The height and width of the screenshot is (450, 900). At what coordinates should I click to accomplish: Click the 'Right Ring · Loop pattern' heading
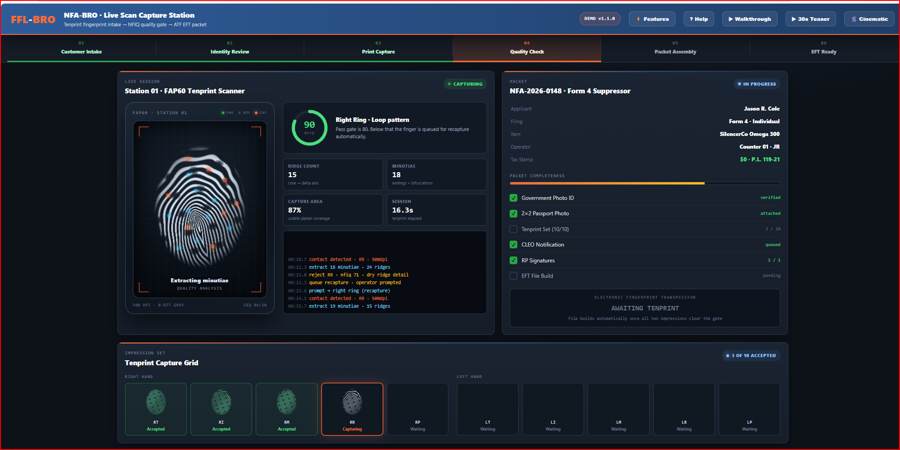[372, 120]
